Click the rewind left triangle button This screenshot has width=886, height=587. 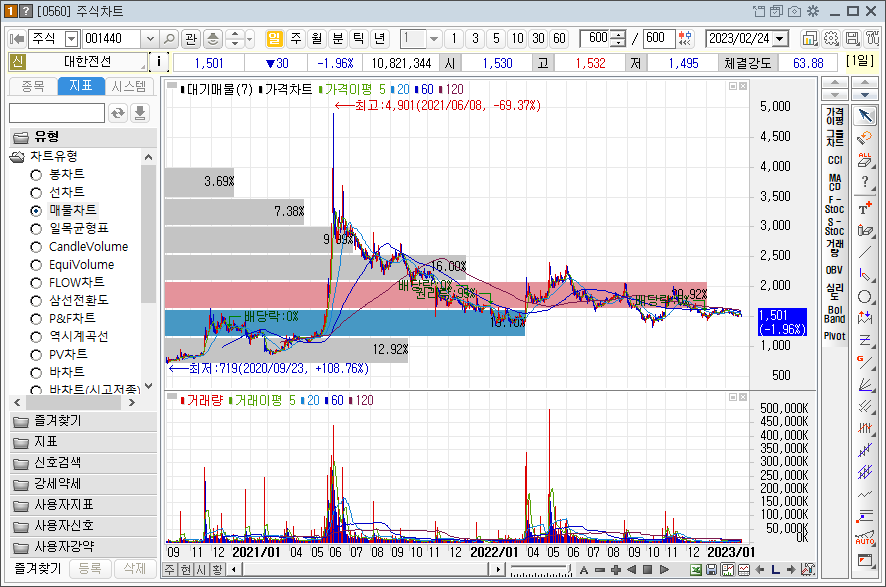(x=632, y=569)
